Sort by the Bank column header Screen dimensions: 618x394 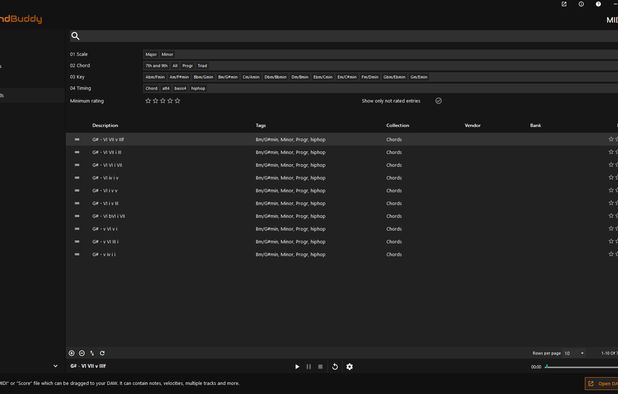click(535, 125)
